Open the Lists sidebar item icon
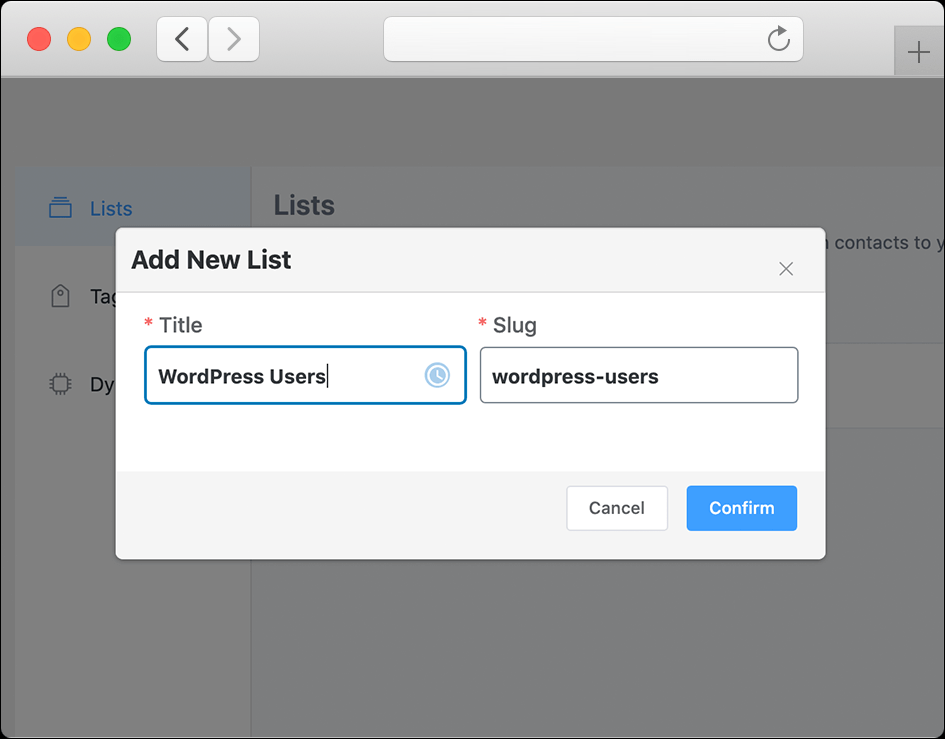The image size is (945, 739). (x=60, y=208)
